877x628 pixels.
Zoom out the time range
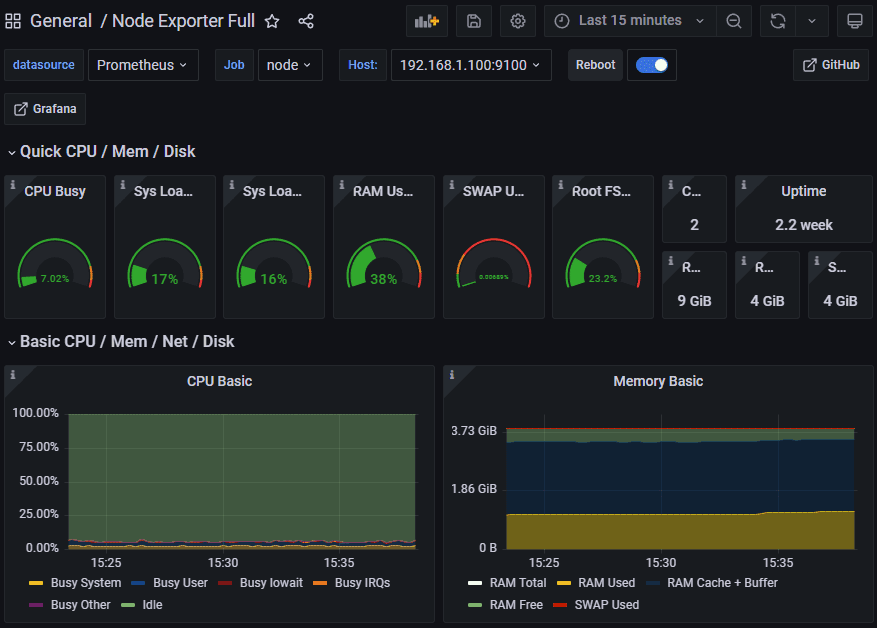click(734, 21)
